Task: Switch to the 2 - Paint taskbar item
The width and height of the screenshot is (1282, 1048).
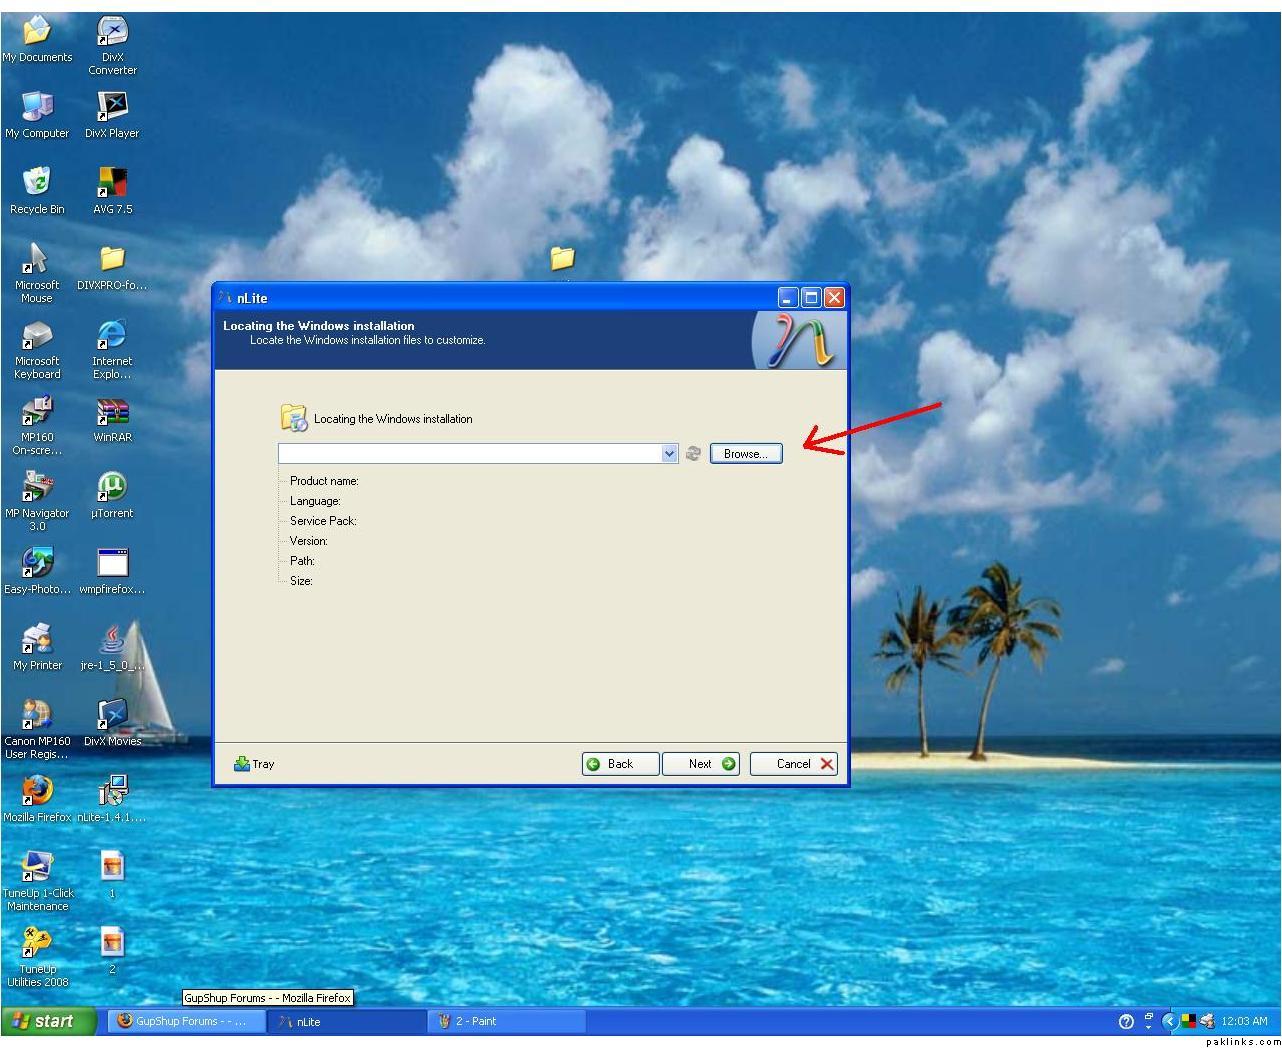Action: (505, 1021)
